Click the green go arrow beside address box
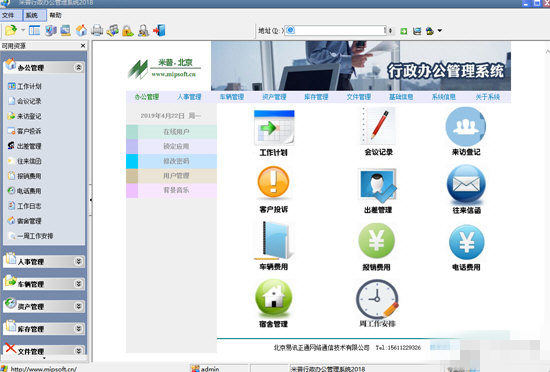Viewport: 550px width, 372px height. [404, 31]
